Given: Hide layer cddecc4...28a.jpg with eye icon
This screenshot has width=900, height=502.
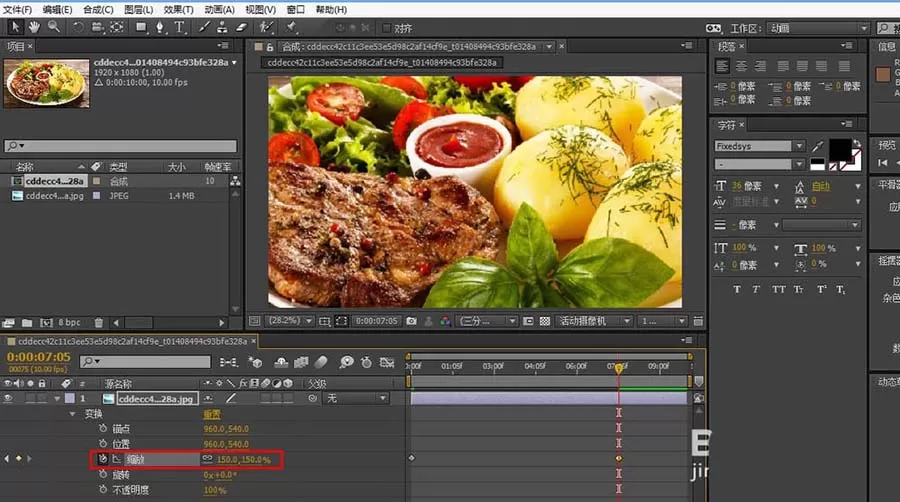Looking at the screenshot, I should [7, 398].
